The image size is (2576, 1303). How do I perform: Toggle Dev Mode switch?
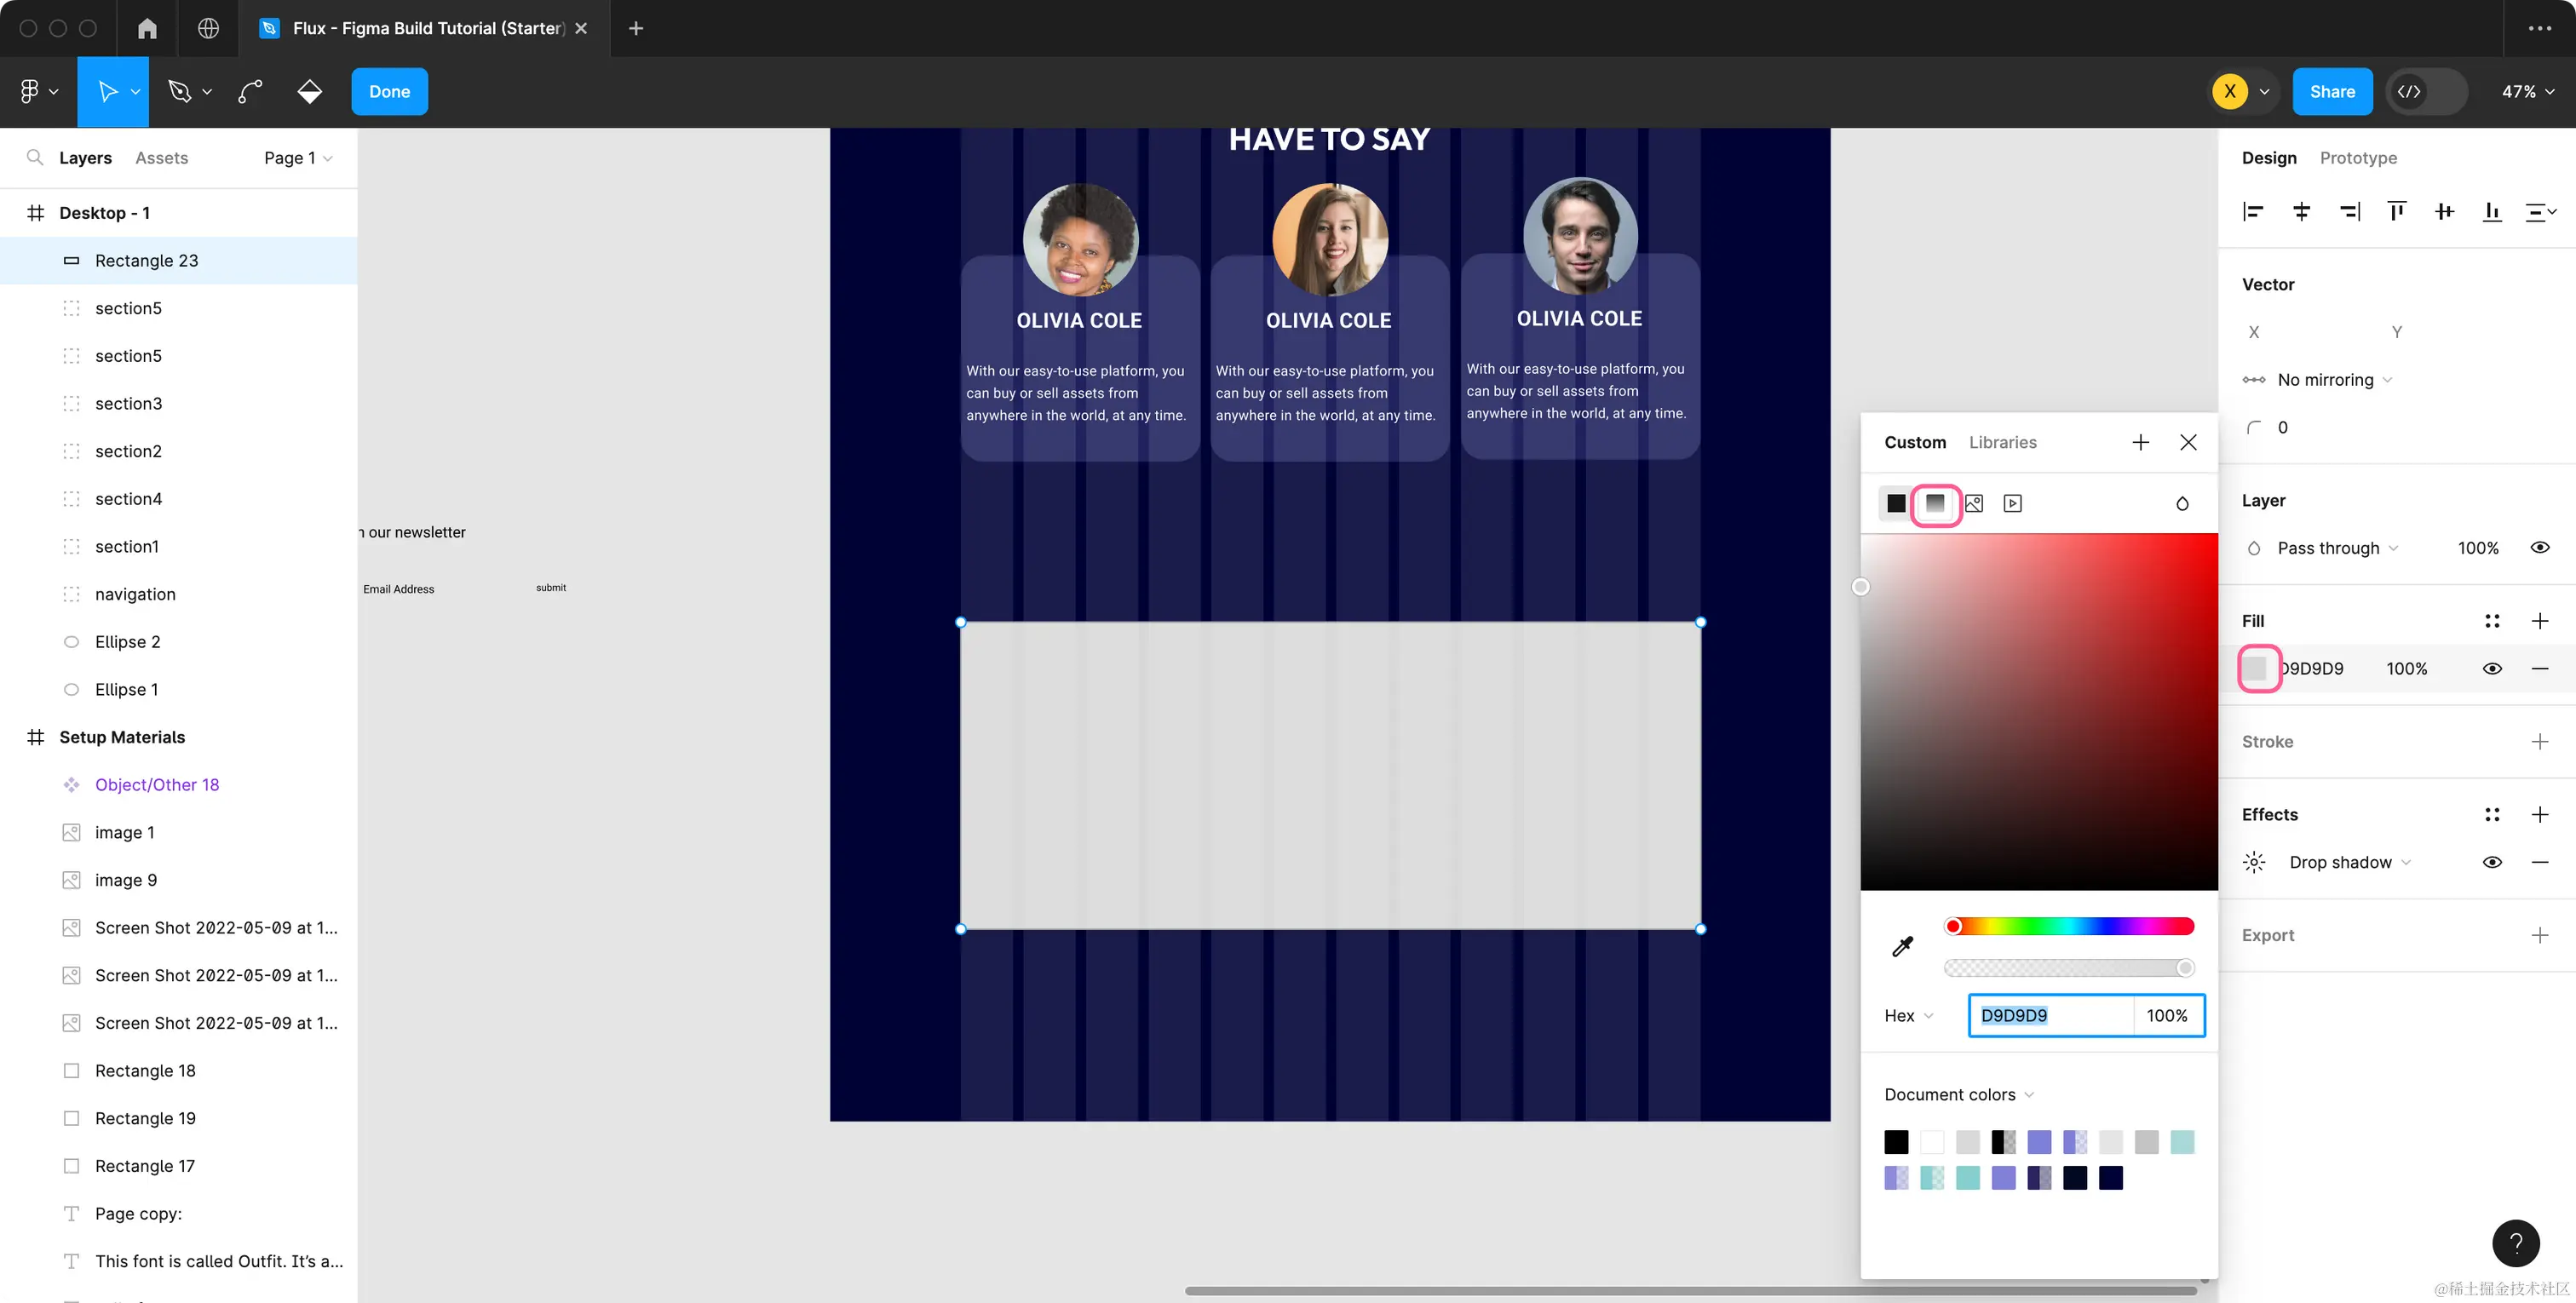2426,91
